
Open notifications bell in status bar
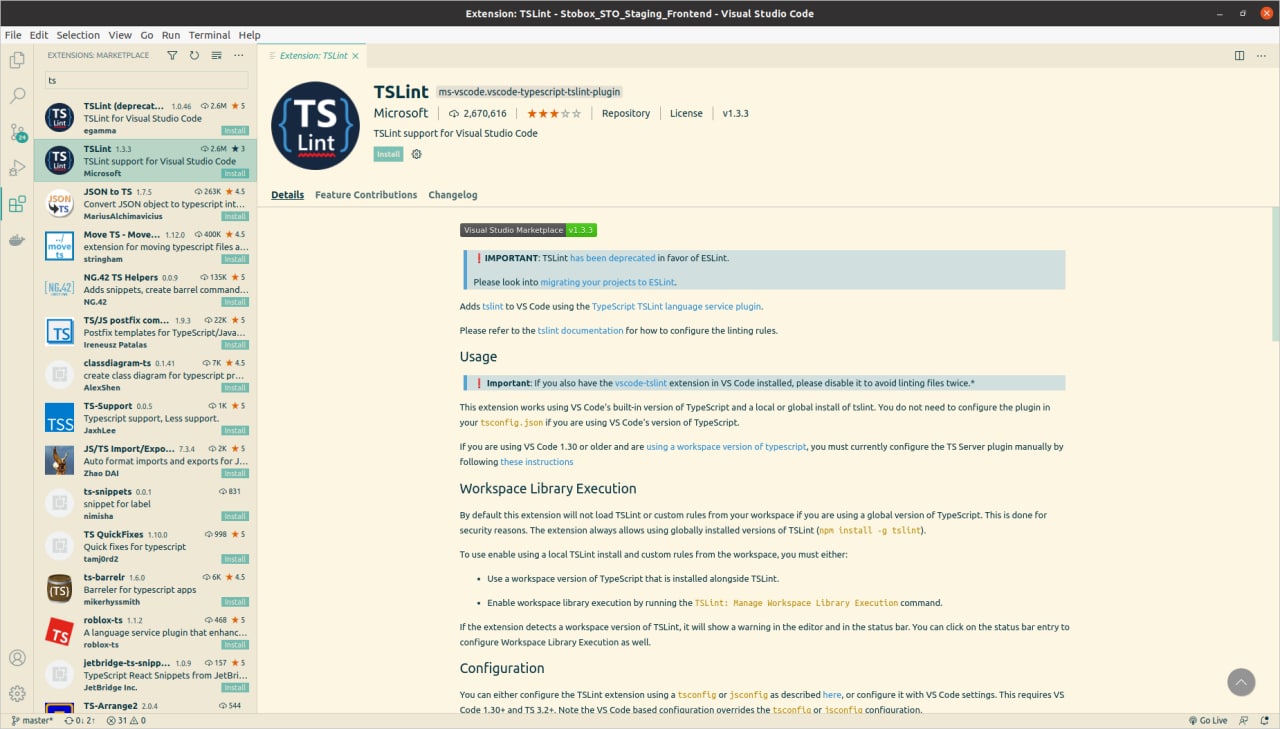pos(1265,720)
